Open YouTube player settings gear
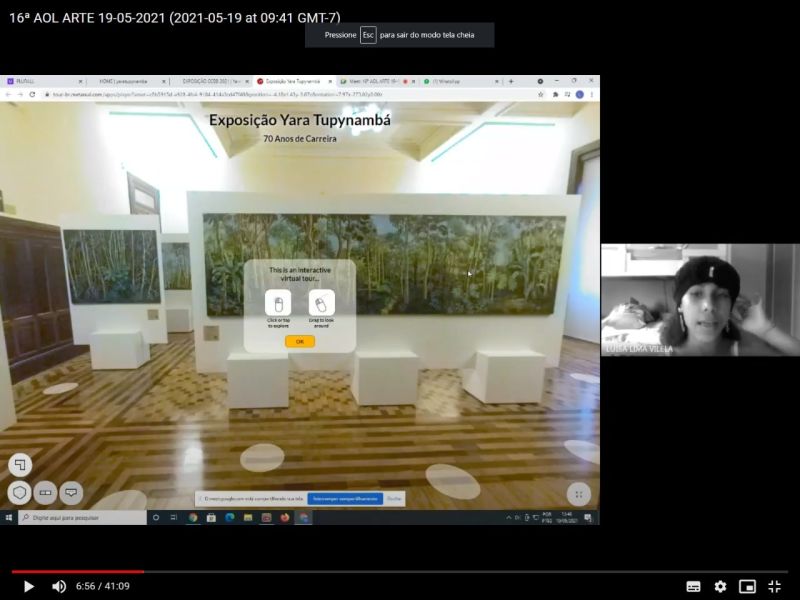This screenshot has height=600, width=800. click(720, 586)
